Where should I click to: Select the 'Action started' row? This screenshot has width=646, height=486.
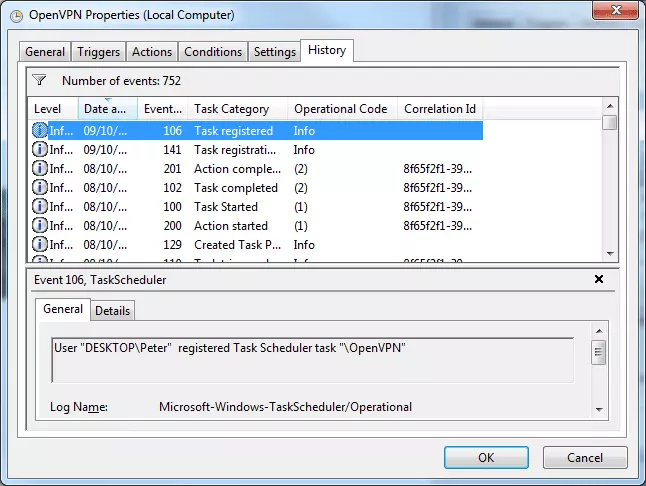point(255,225)
